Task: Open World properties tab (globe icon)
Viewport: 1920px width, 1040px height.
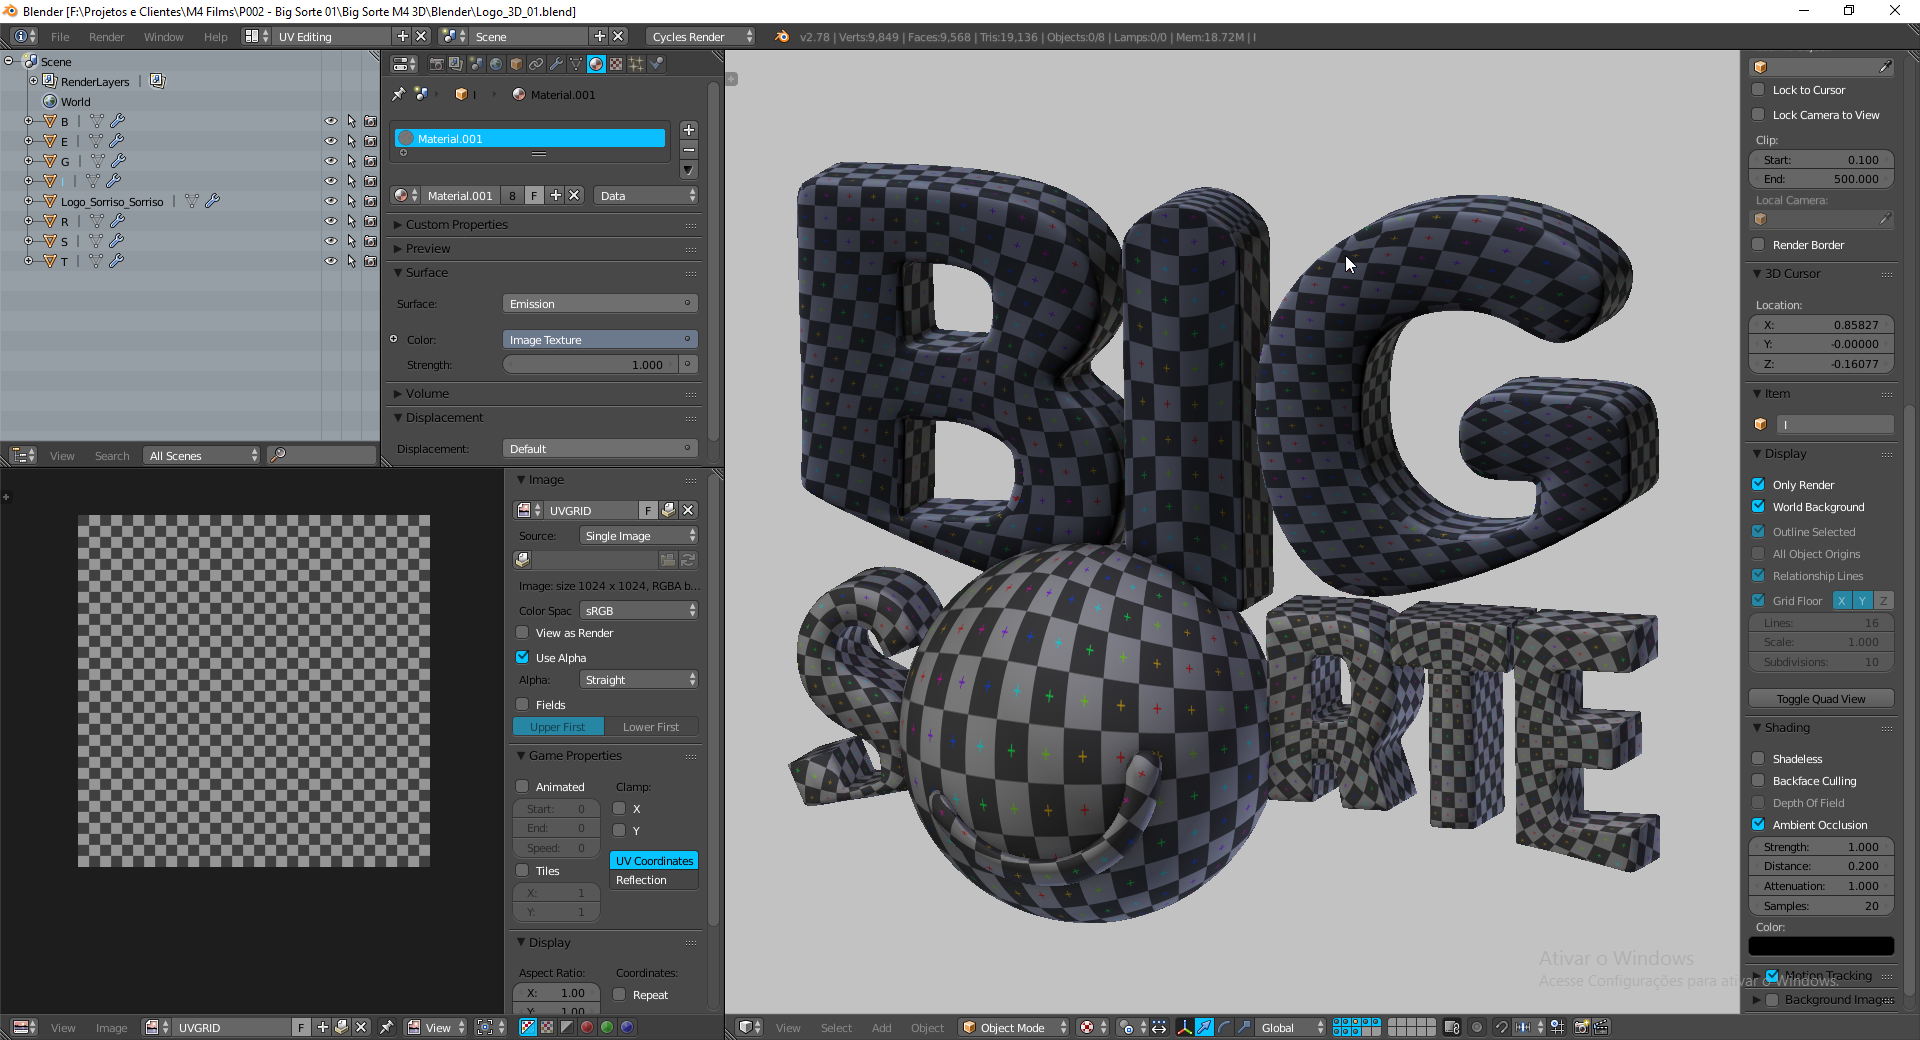Action: (496, 64)
